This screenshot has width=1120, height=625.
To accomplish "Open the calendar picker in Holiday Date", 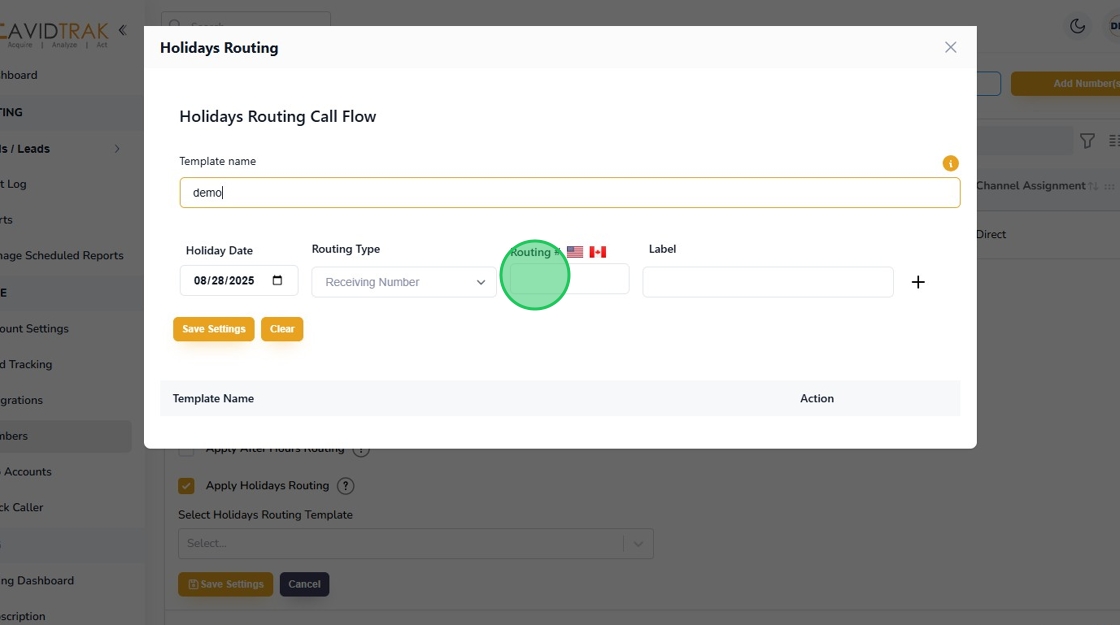I will pyautogui.click(x=277, y=280).
